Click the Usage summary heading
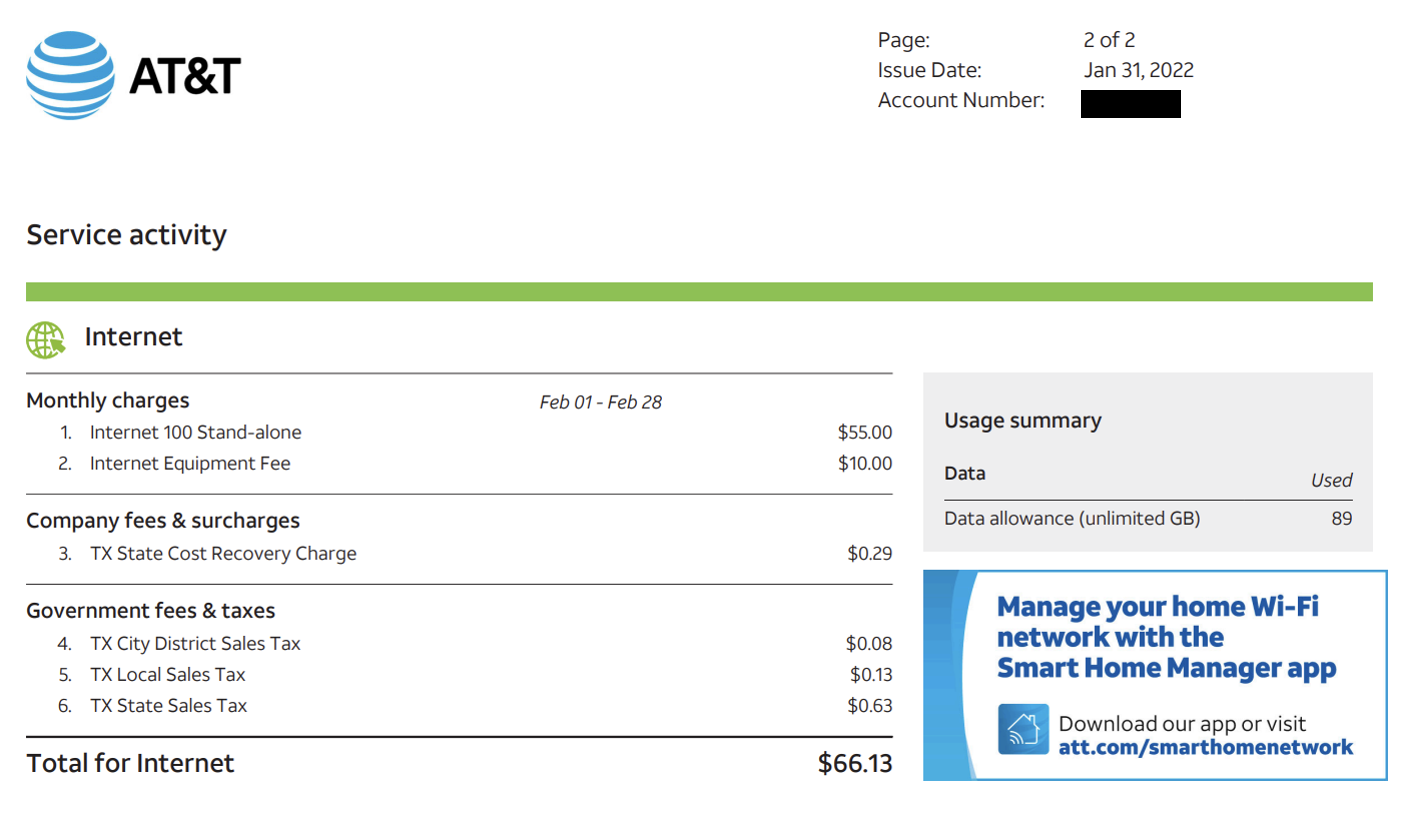 click(x=1022, y=420)
